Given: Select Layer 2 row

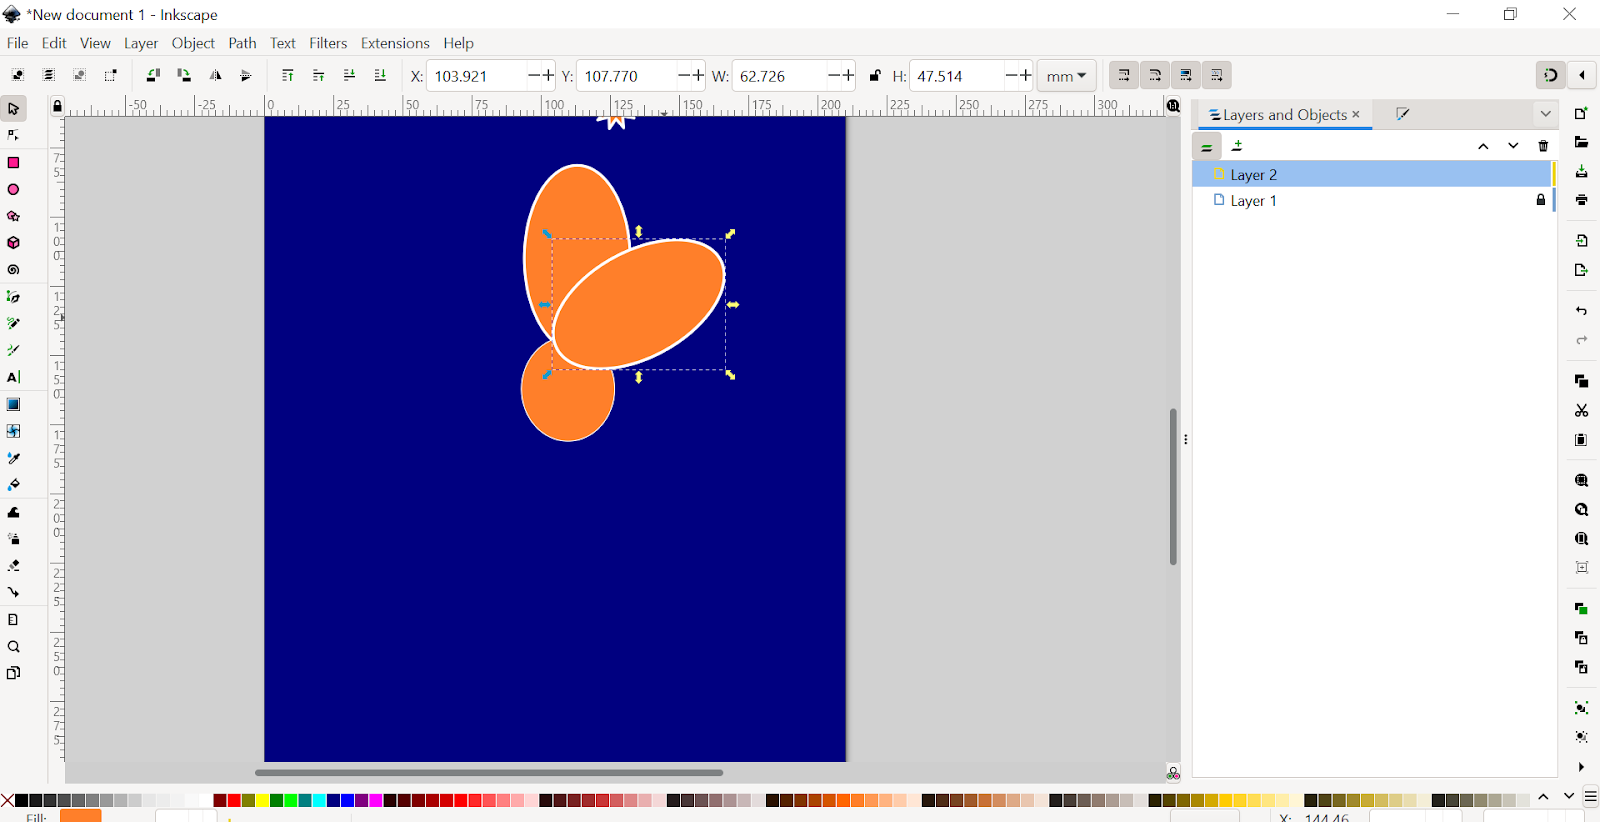Looking at the screenshot, I should pos(1372,174).
